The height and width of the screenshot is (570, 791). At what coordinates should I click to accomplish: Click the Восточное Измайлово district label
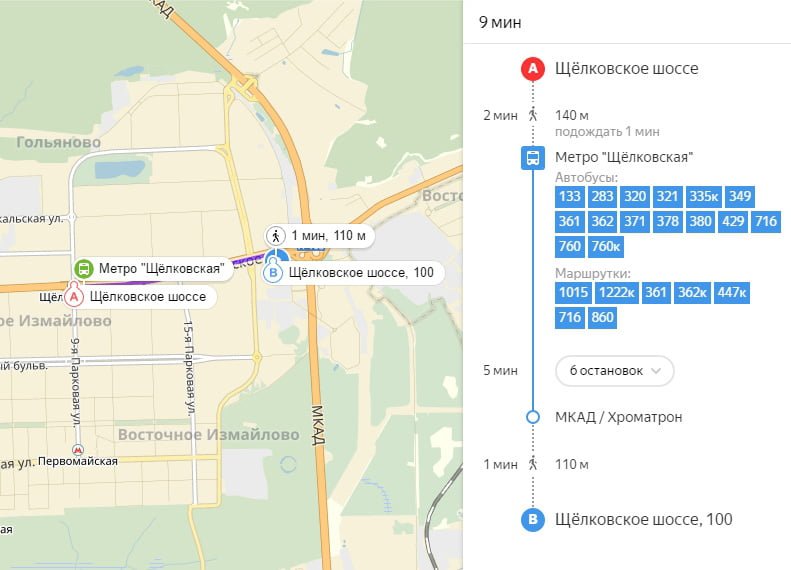209,435
